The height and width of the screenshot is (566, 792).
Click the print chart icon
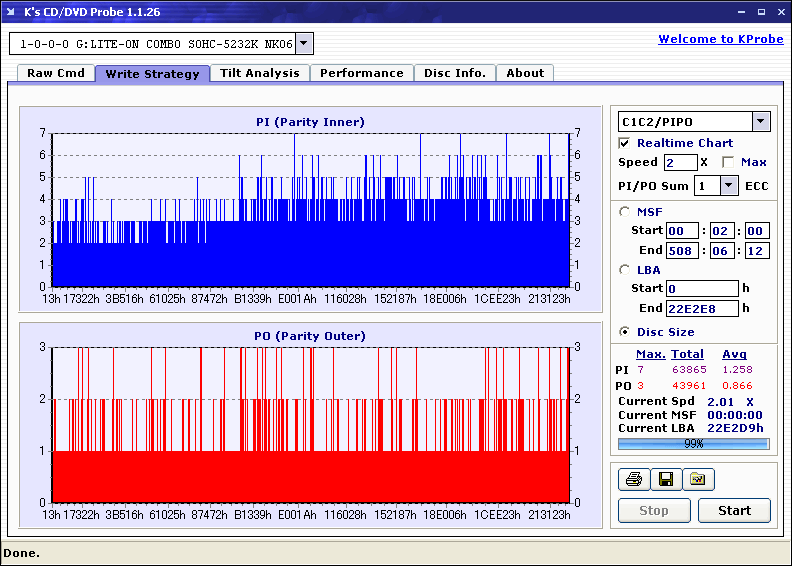[x=633, y=480]
